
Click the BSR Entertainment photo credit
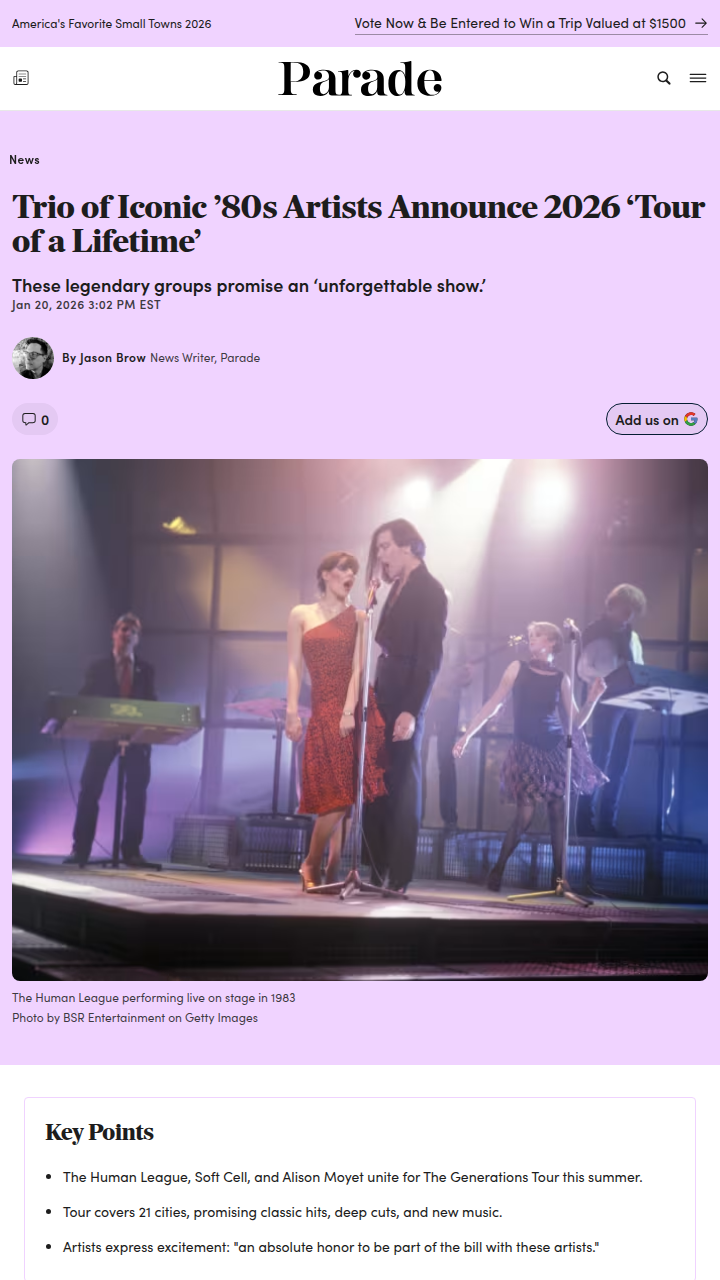pyautogui.click(x=135, y=1018)
